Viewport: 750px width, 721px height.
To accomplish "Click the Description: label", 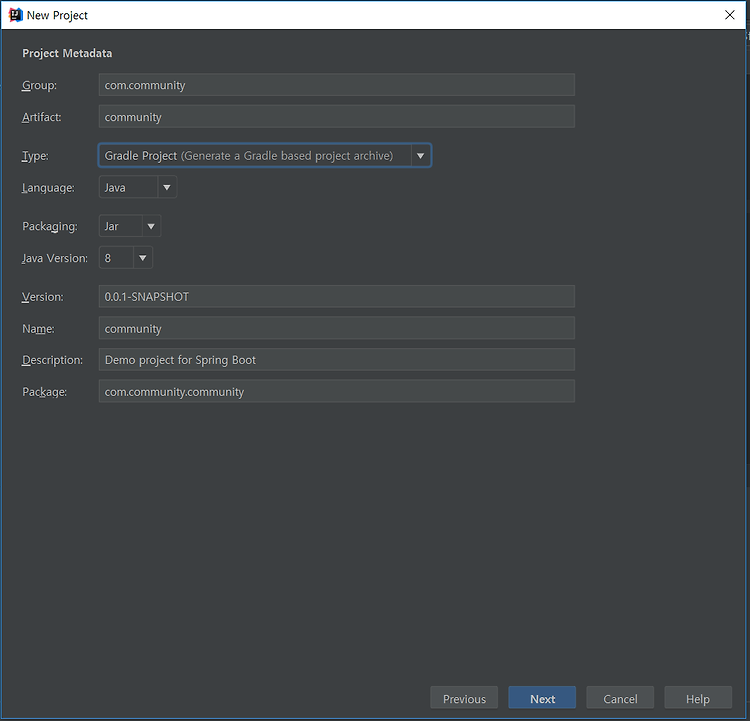I will click(52, 360).
